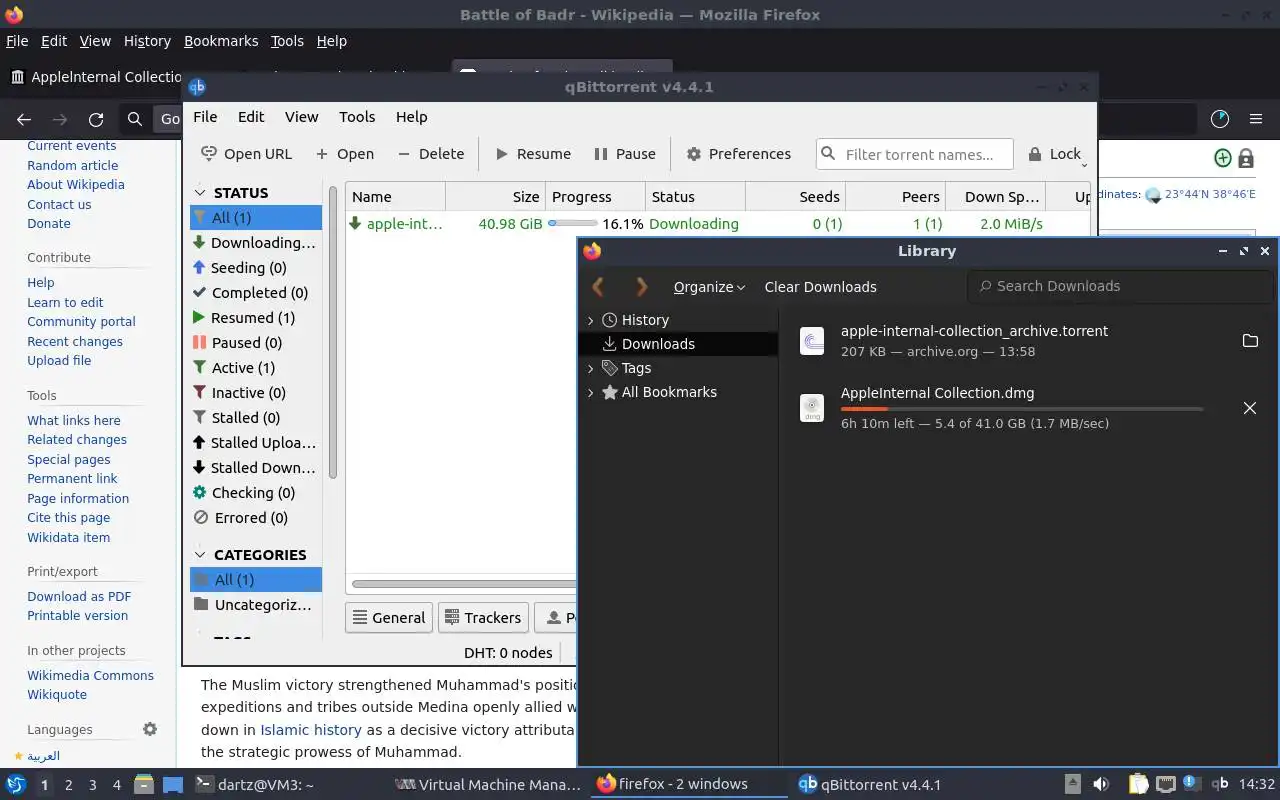Open the Cite this page link
This screenshot has height=800, width=1280.
click(68, 518)
